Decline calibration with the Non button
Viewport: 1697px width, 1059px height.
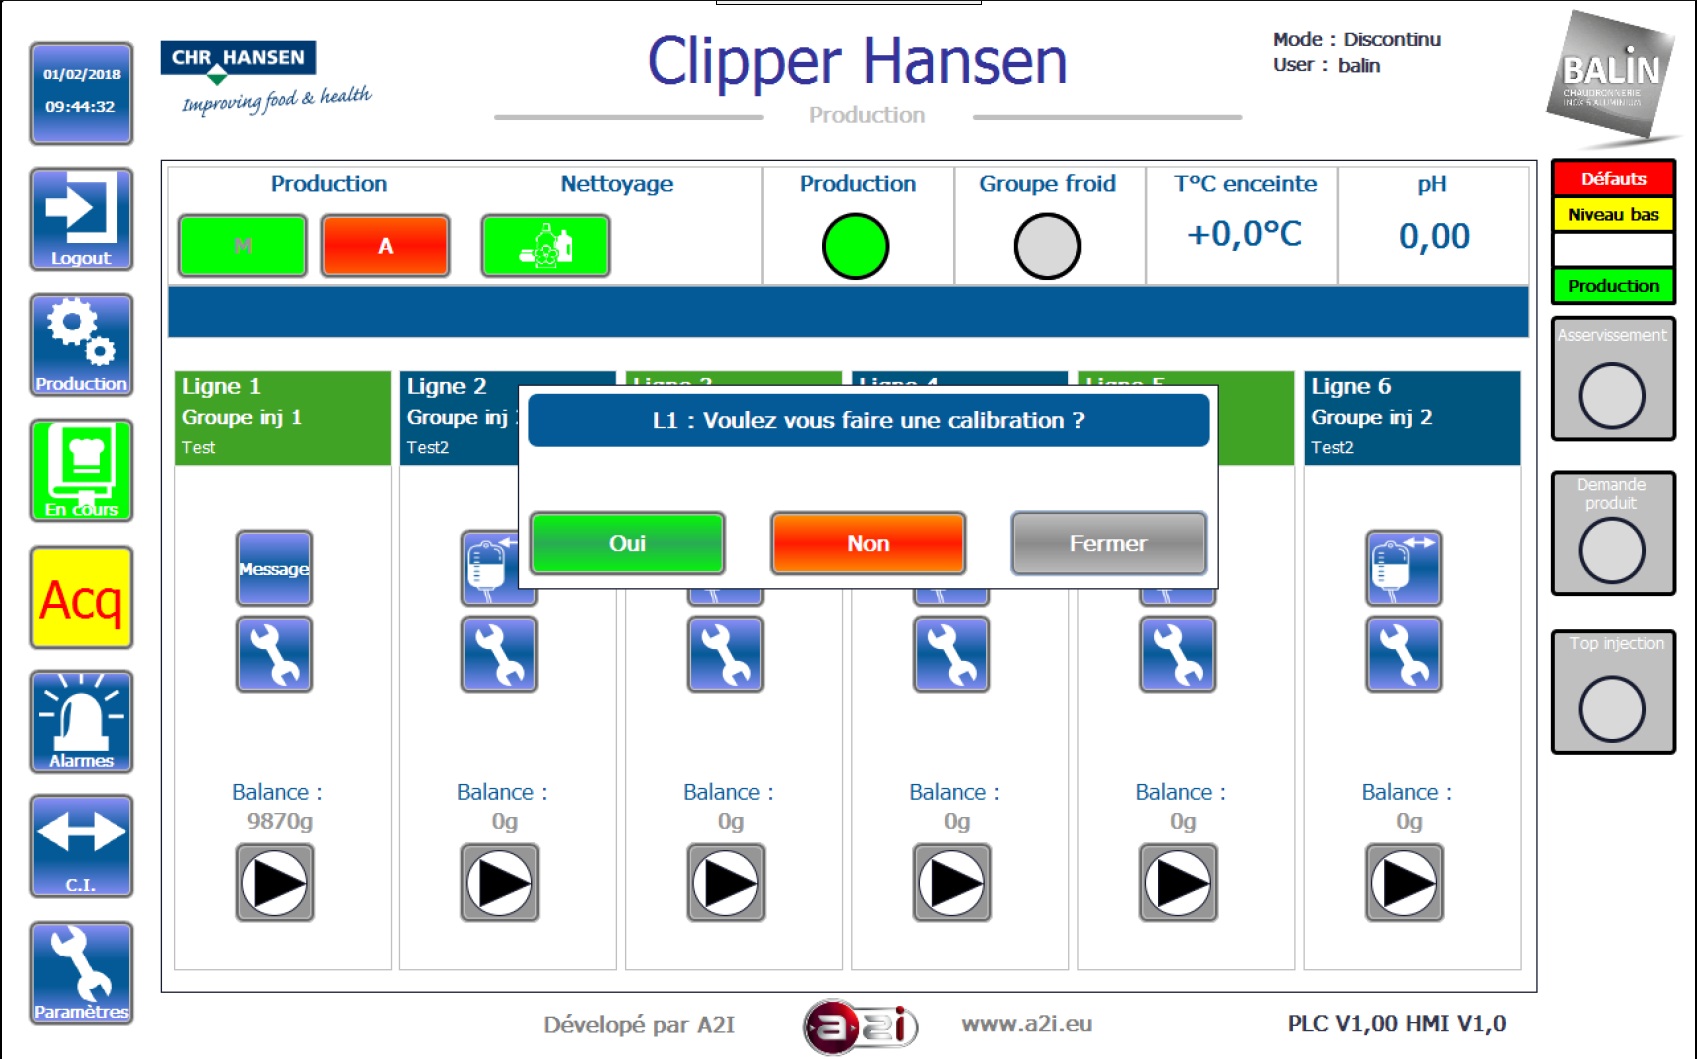pos(868,543)
